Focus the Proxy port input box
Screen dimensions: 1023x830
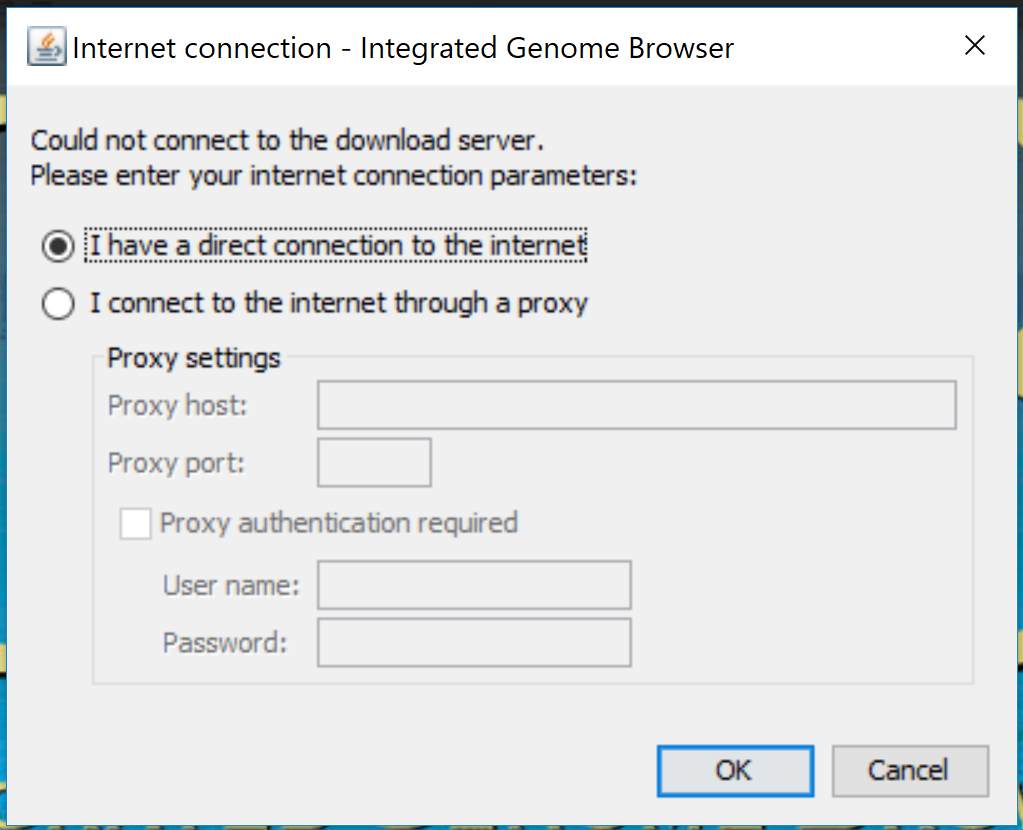click(x=374, y=463)
